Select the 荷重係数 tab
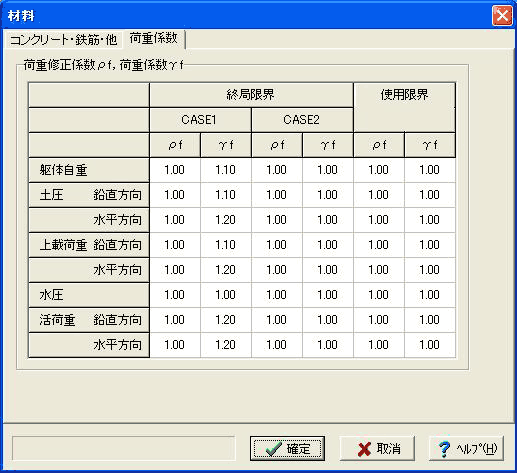 click(153, 38)
